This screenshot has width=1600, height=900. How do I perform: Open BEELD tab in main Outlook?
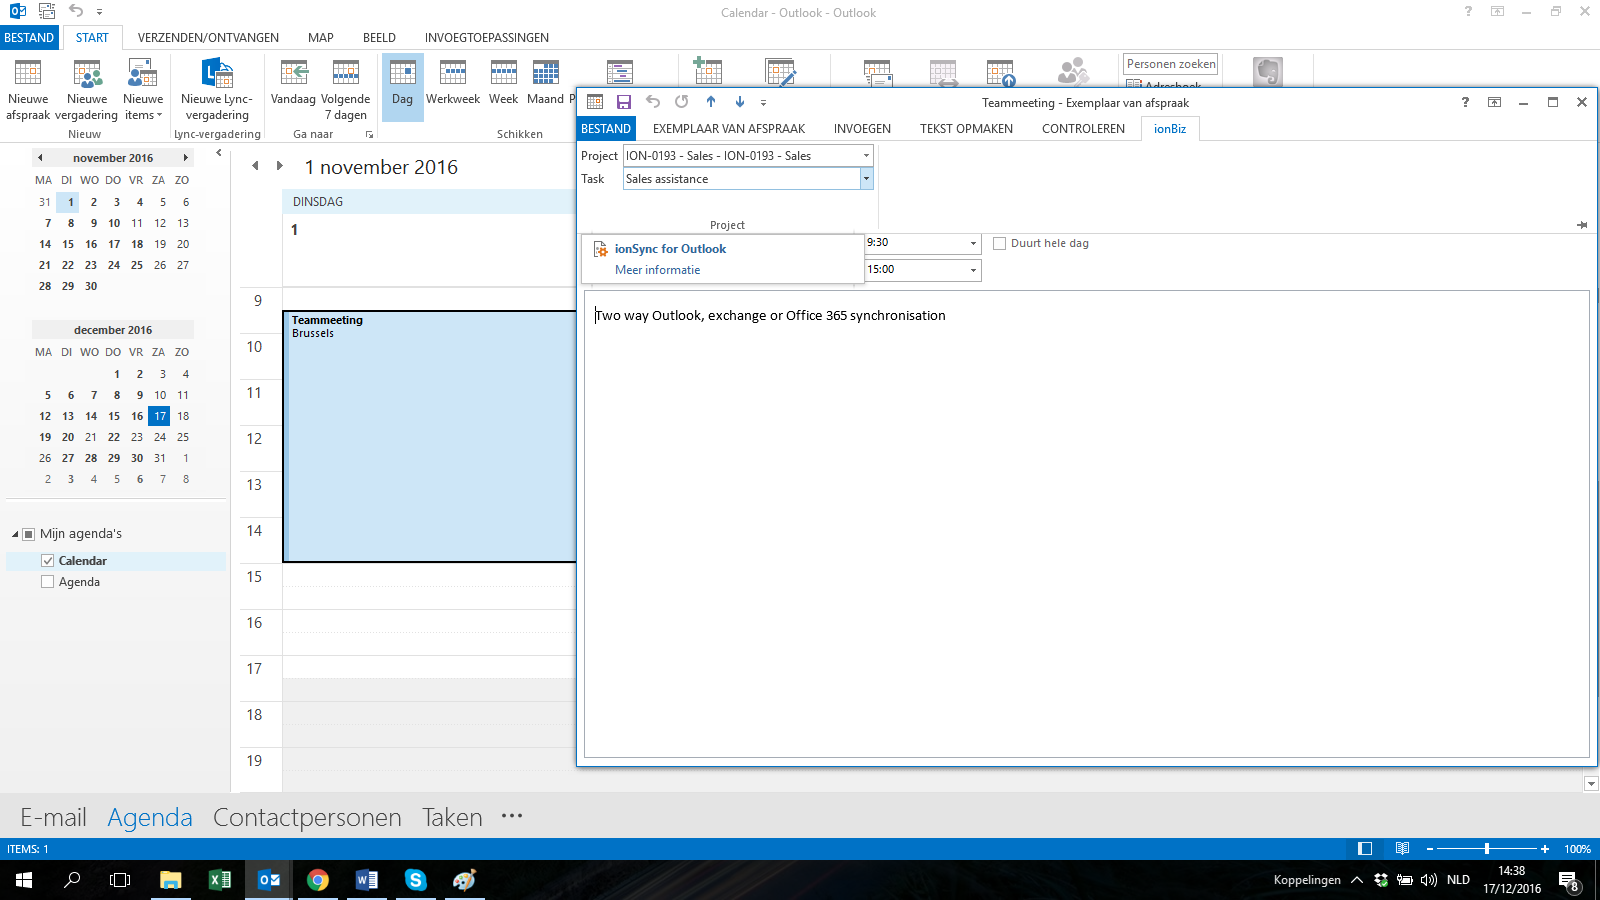pos(379,38)
